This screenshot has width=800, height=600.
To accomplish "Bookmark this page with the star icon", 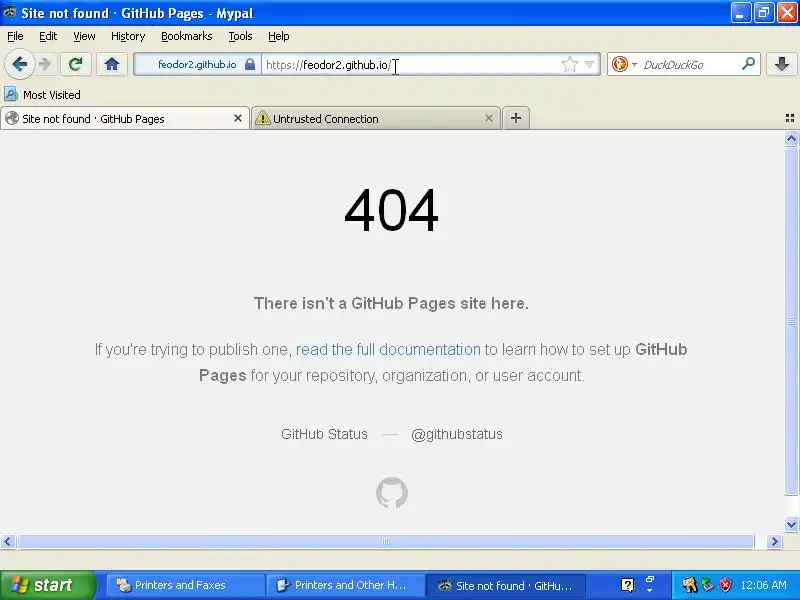I will 569,64.
